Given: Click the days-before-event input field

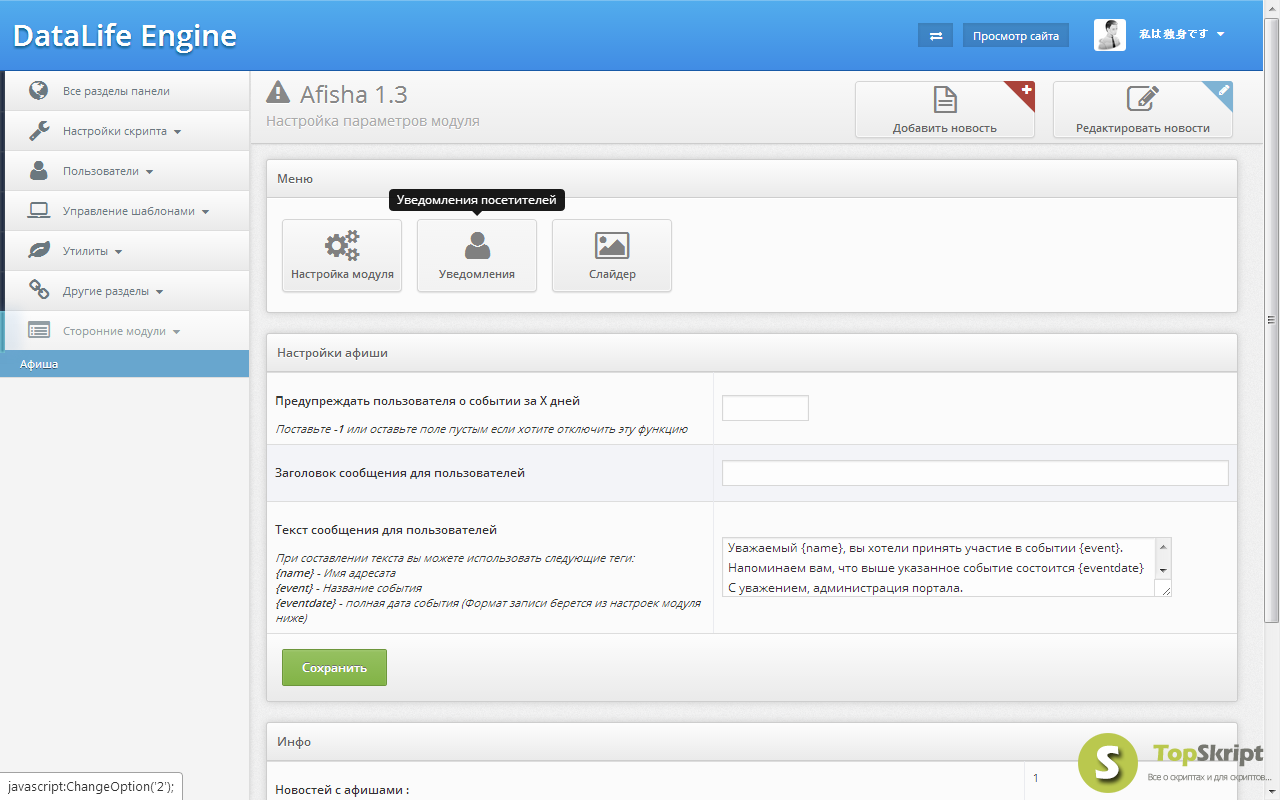Looking at the screenshot, I should 765,408.
